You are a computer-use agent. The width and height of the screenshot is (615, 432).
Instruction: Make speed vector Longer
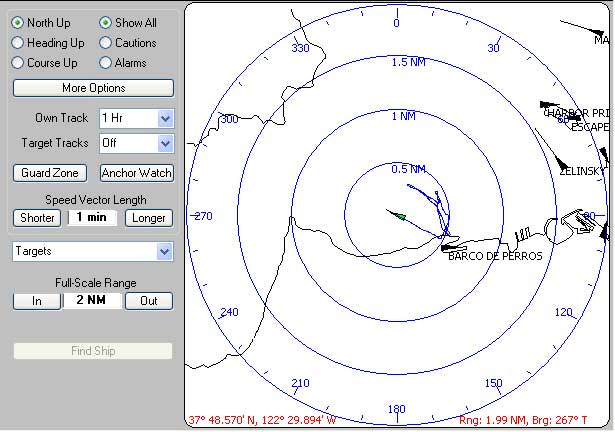coord(148,218)
